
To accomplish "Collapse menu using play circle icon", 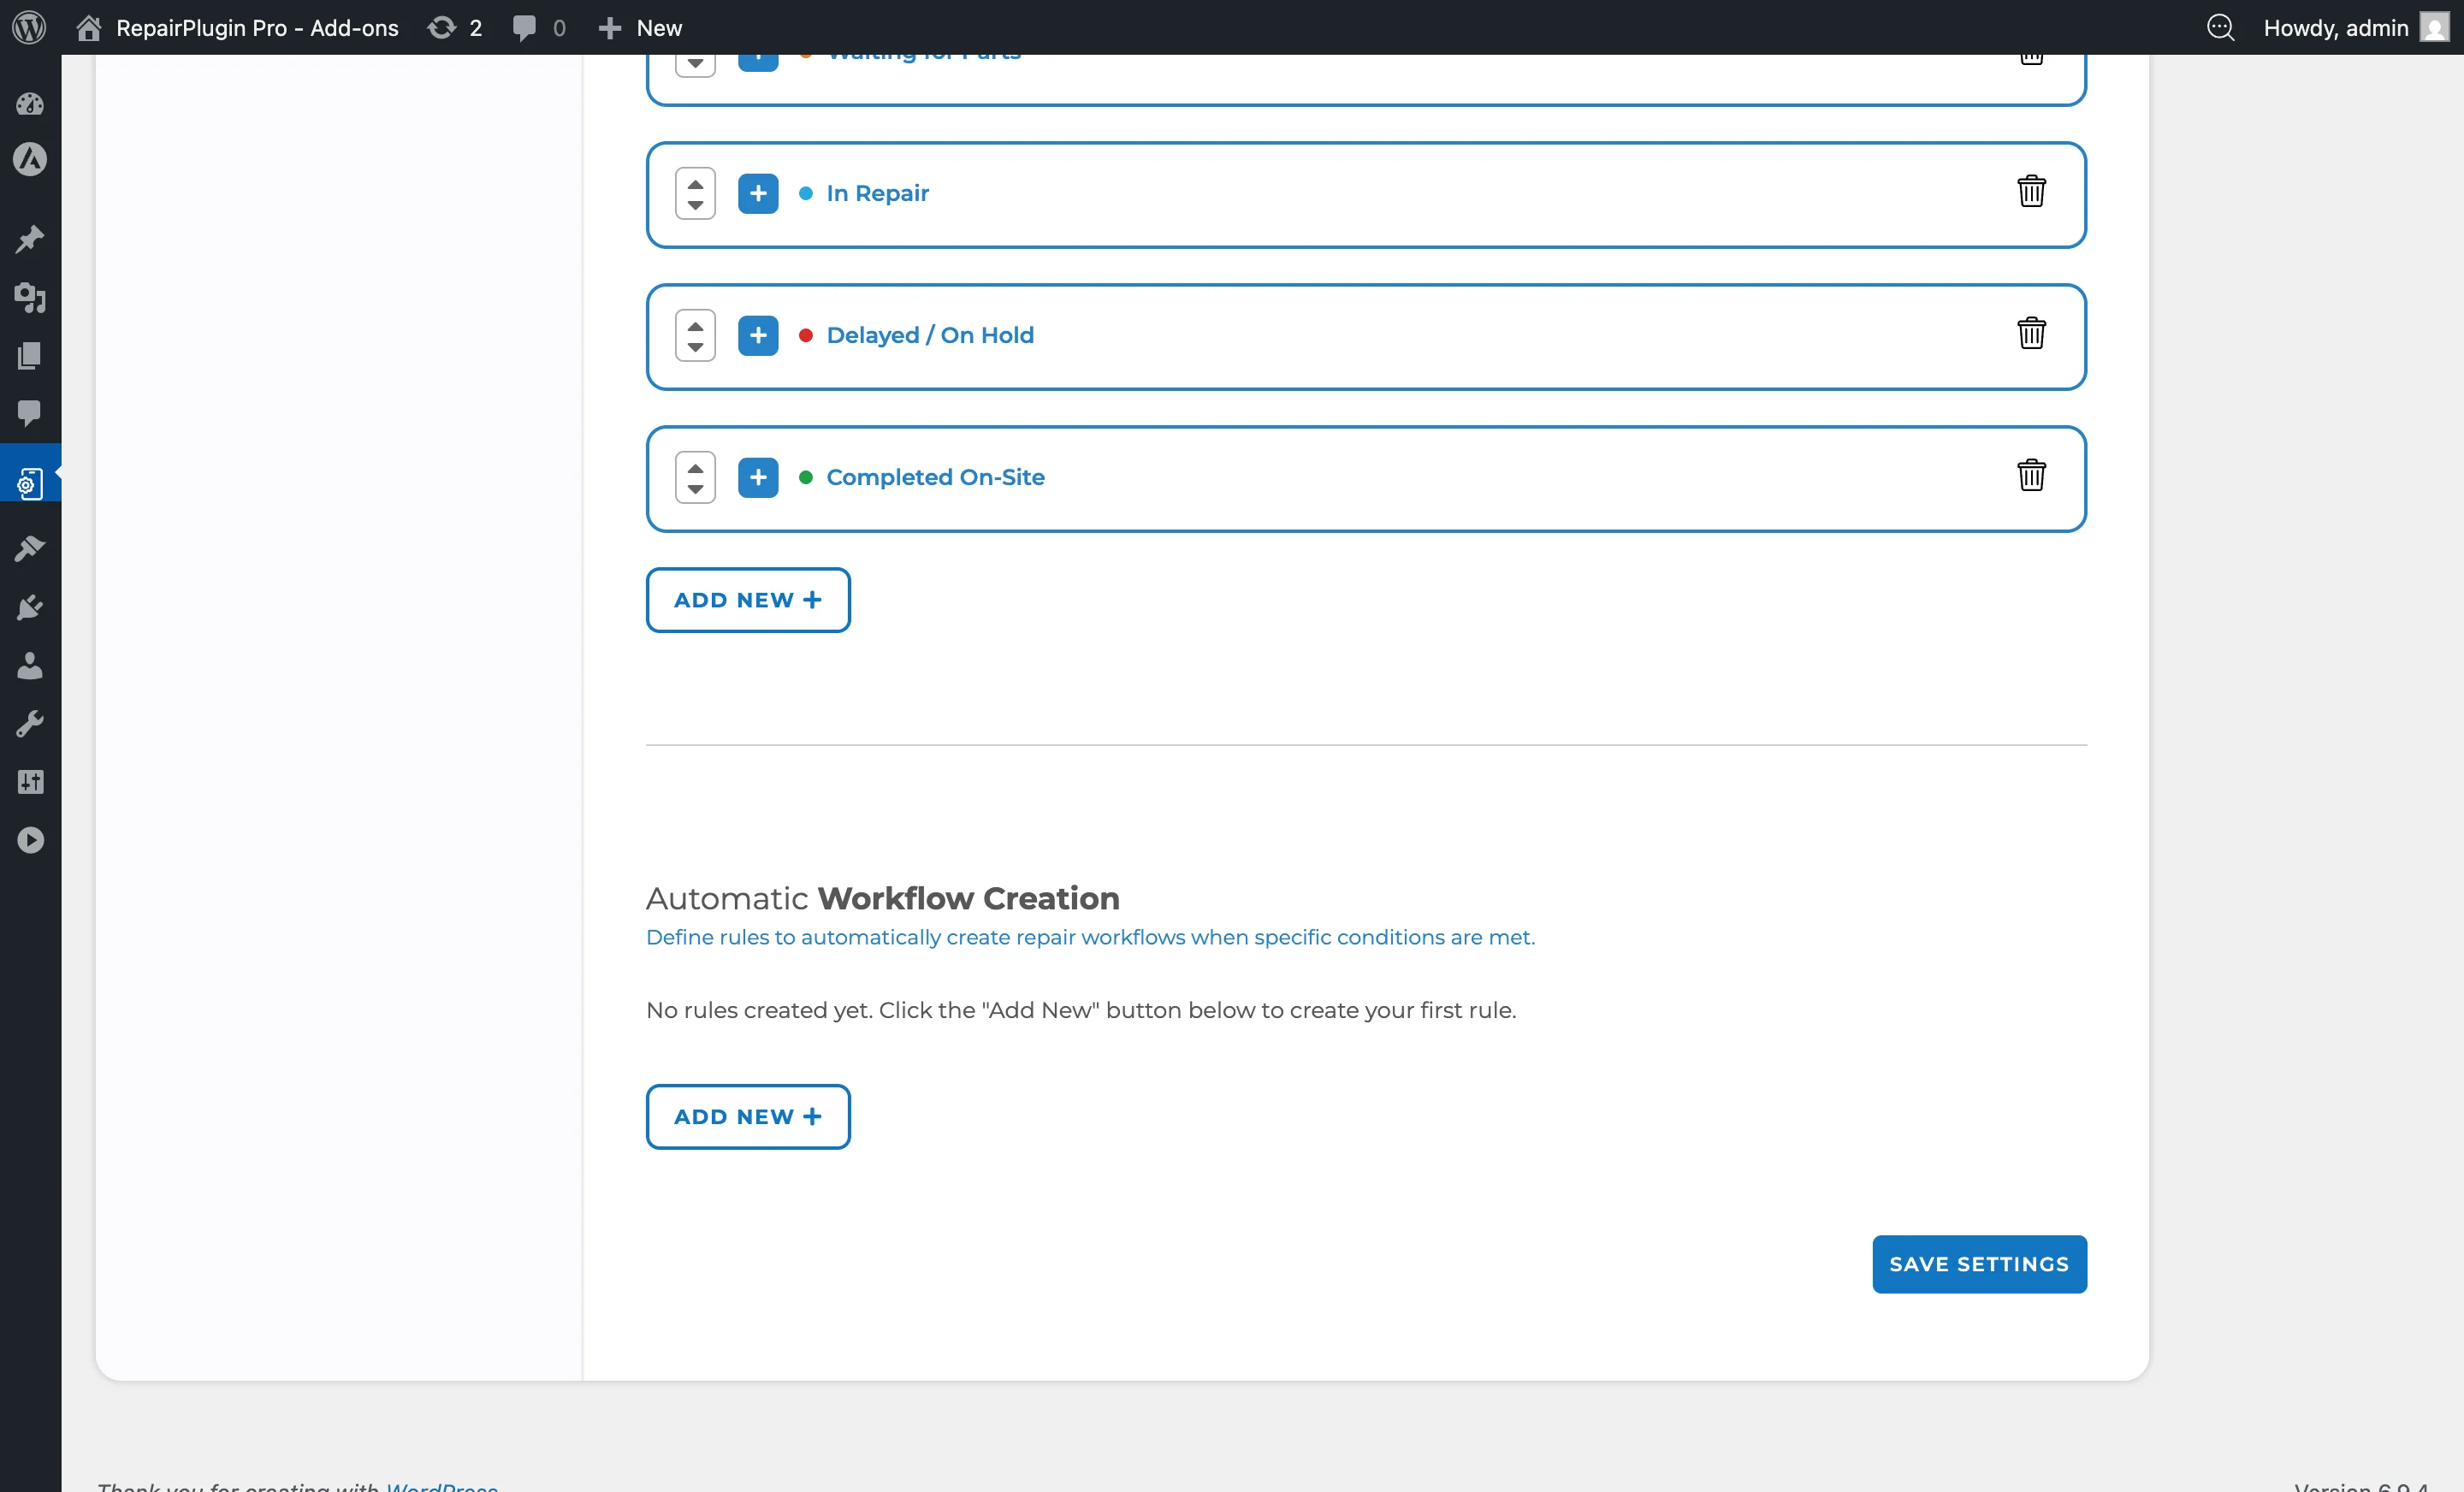I will (30, 840).
